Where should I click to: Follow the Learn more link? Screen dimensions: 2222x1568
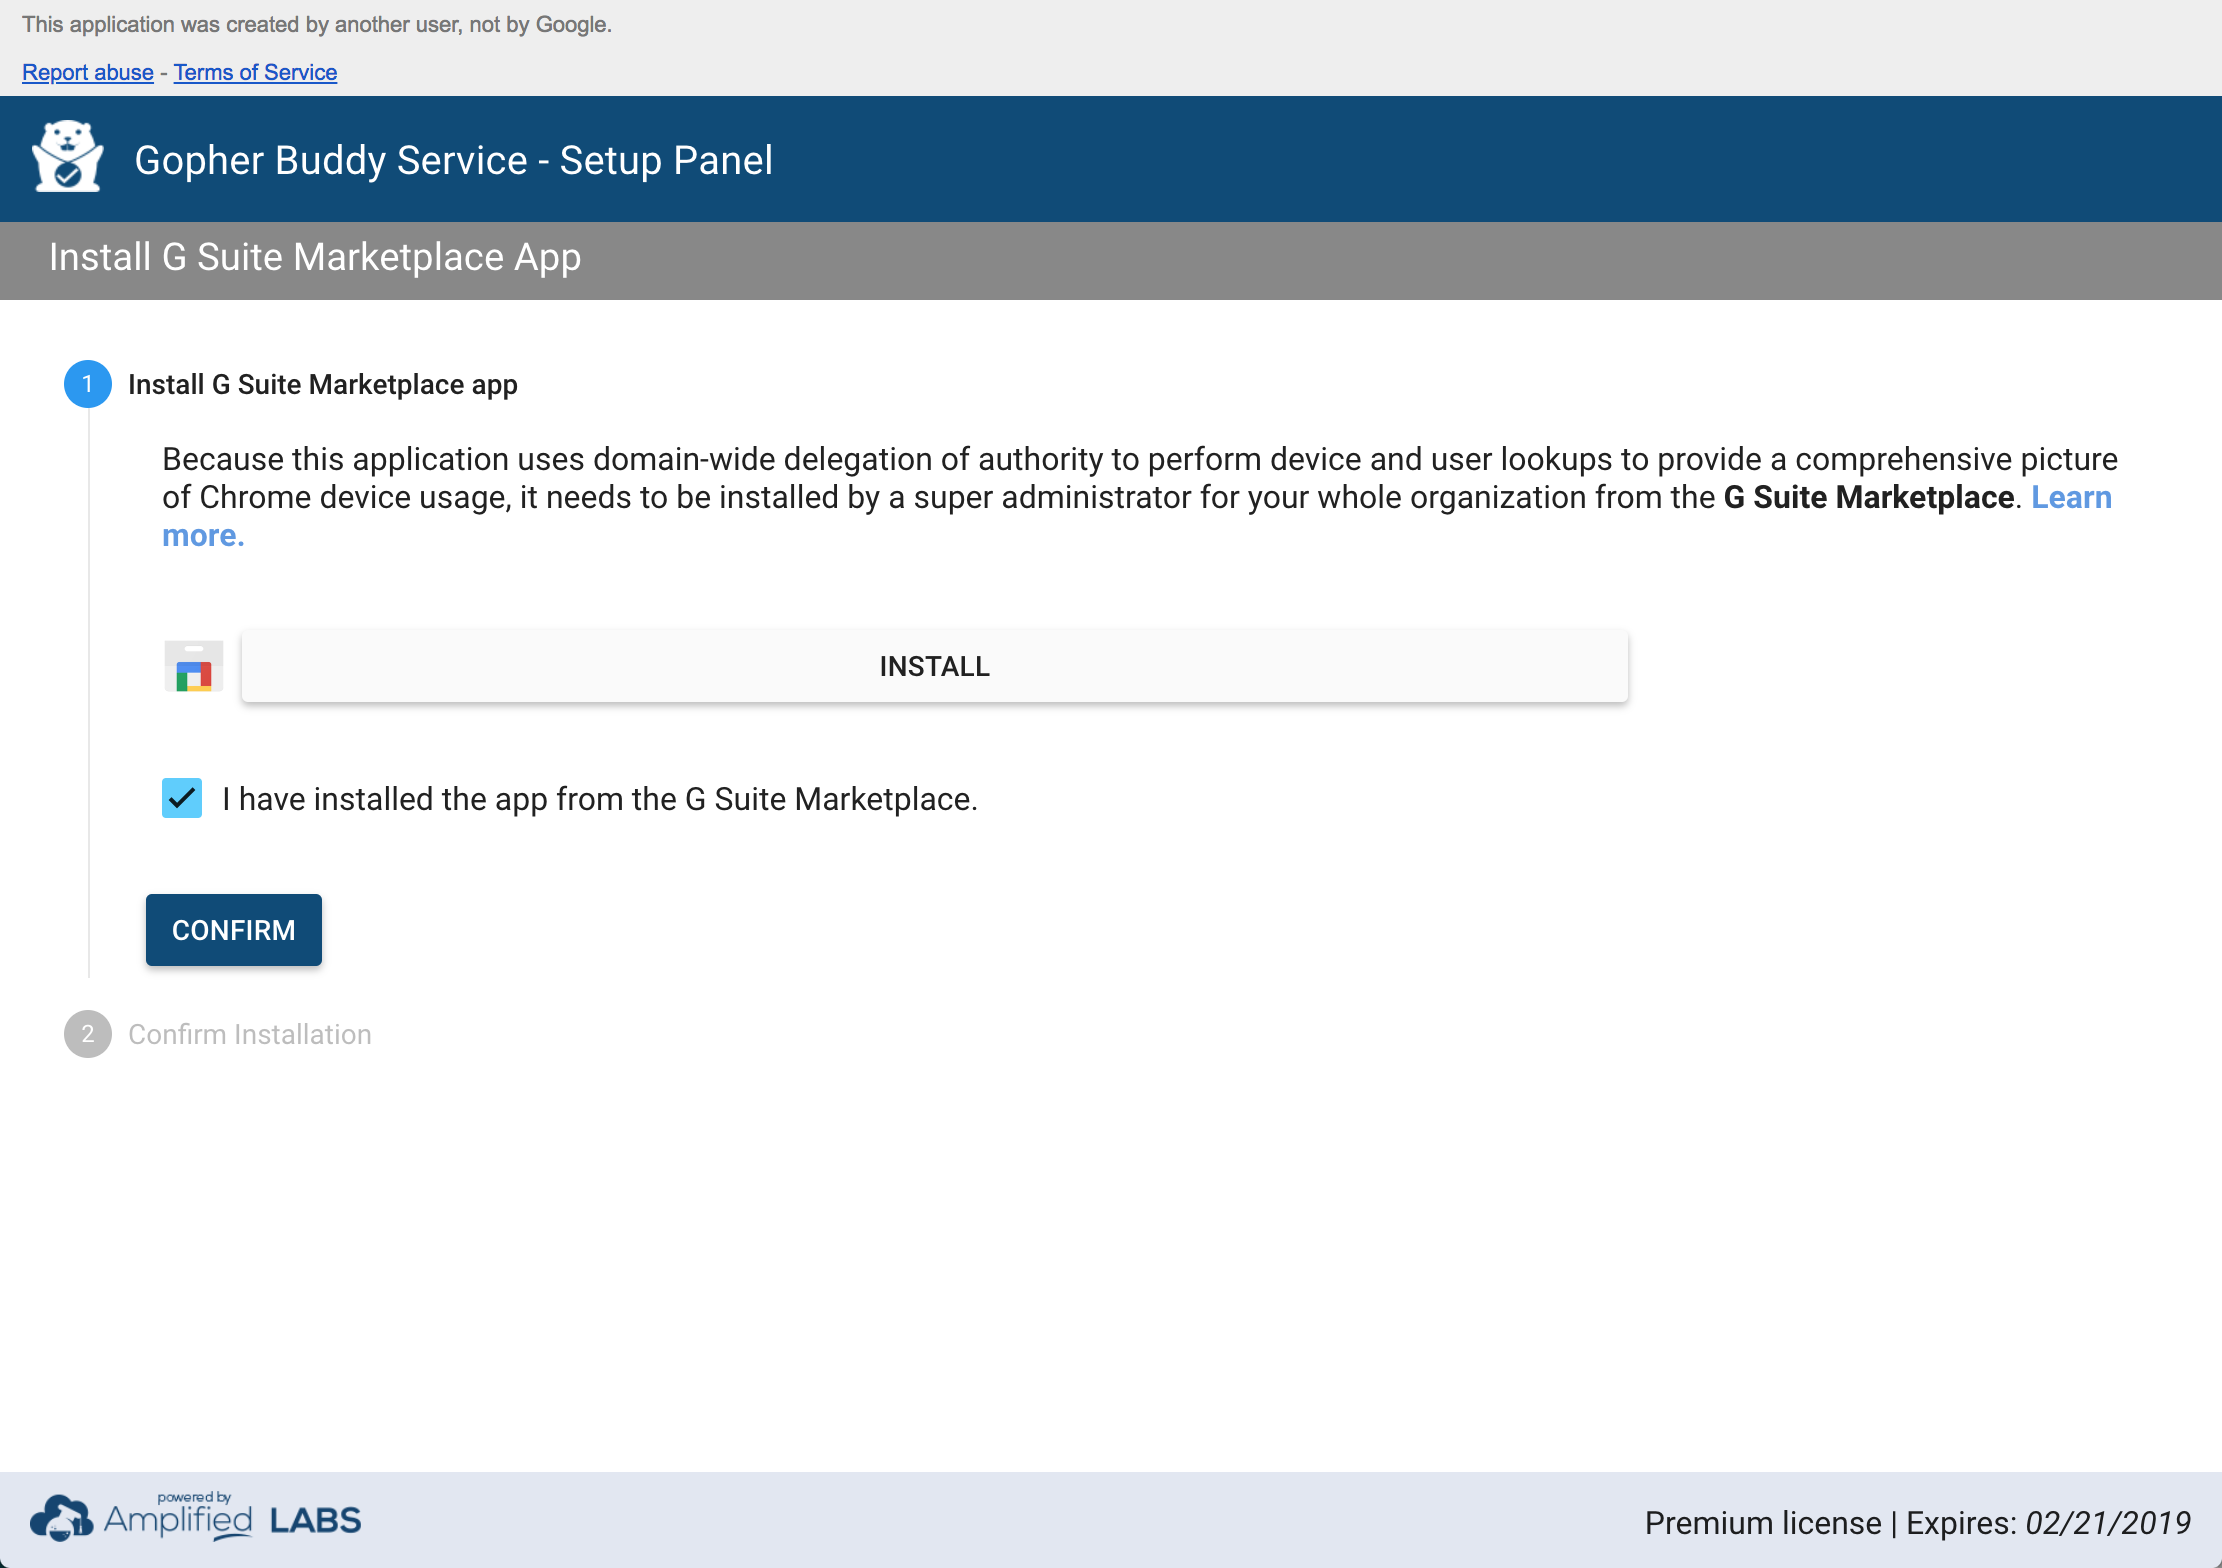pyautogui.click(x=2071, y=498)
